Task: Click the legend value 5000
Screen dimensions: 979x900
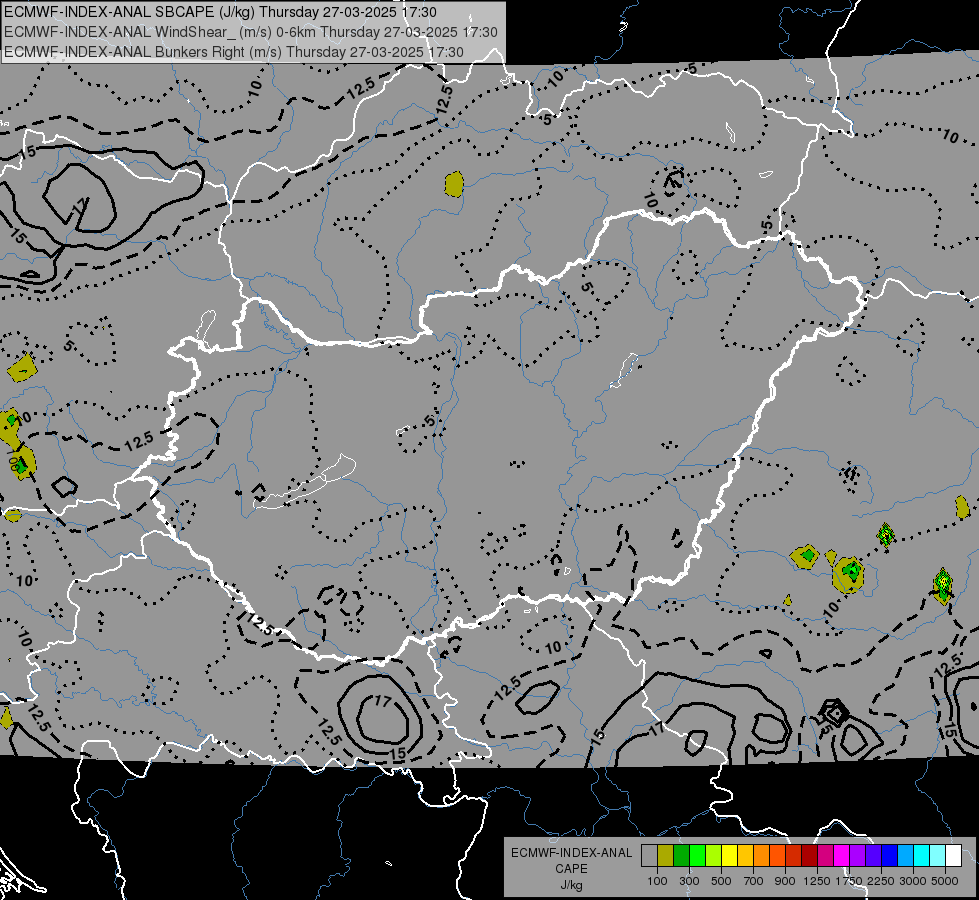Action: tap(945, 881)
